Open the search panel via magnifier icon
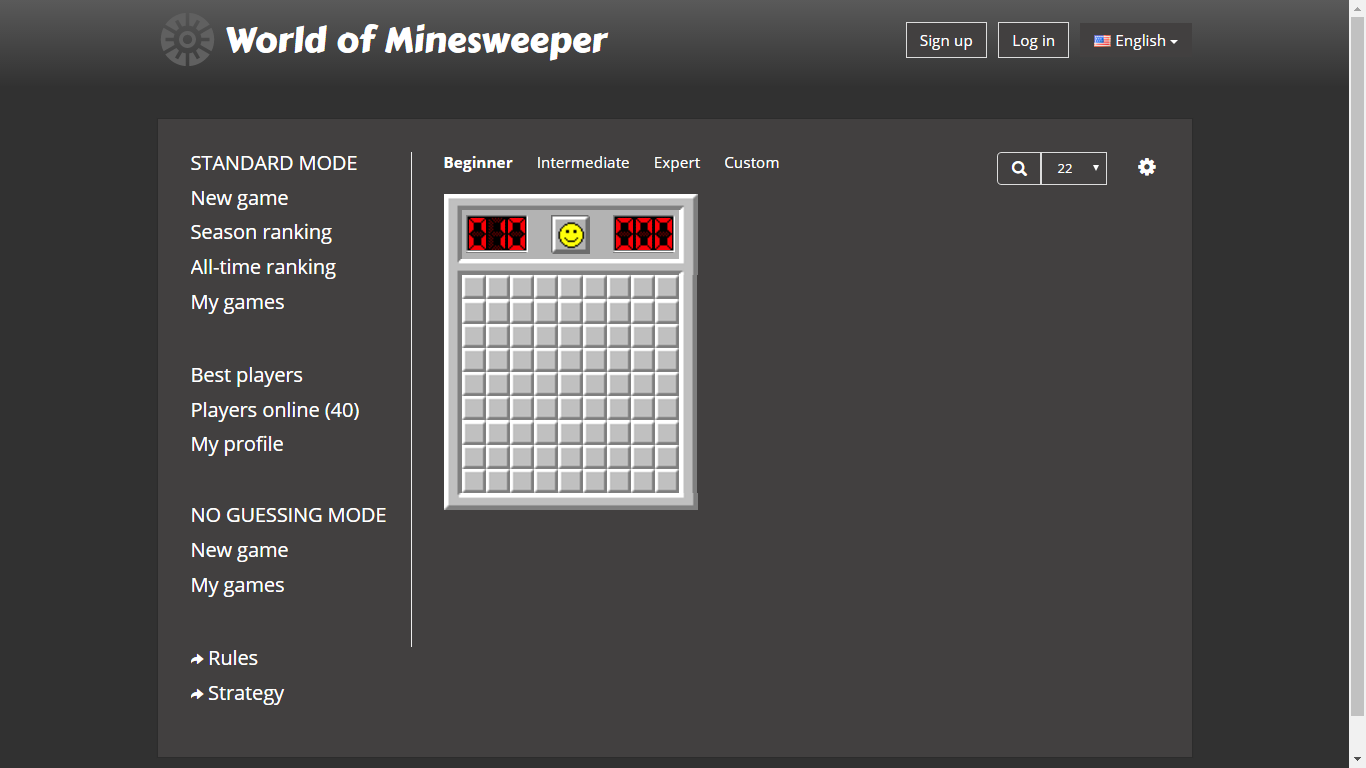This screenshot has width=1366, height=768. click(x=1018, y=168)
